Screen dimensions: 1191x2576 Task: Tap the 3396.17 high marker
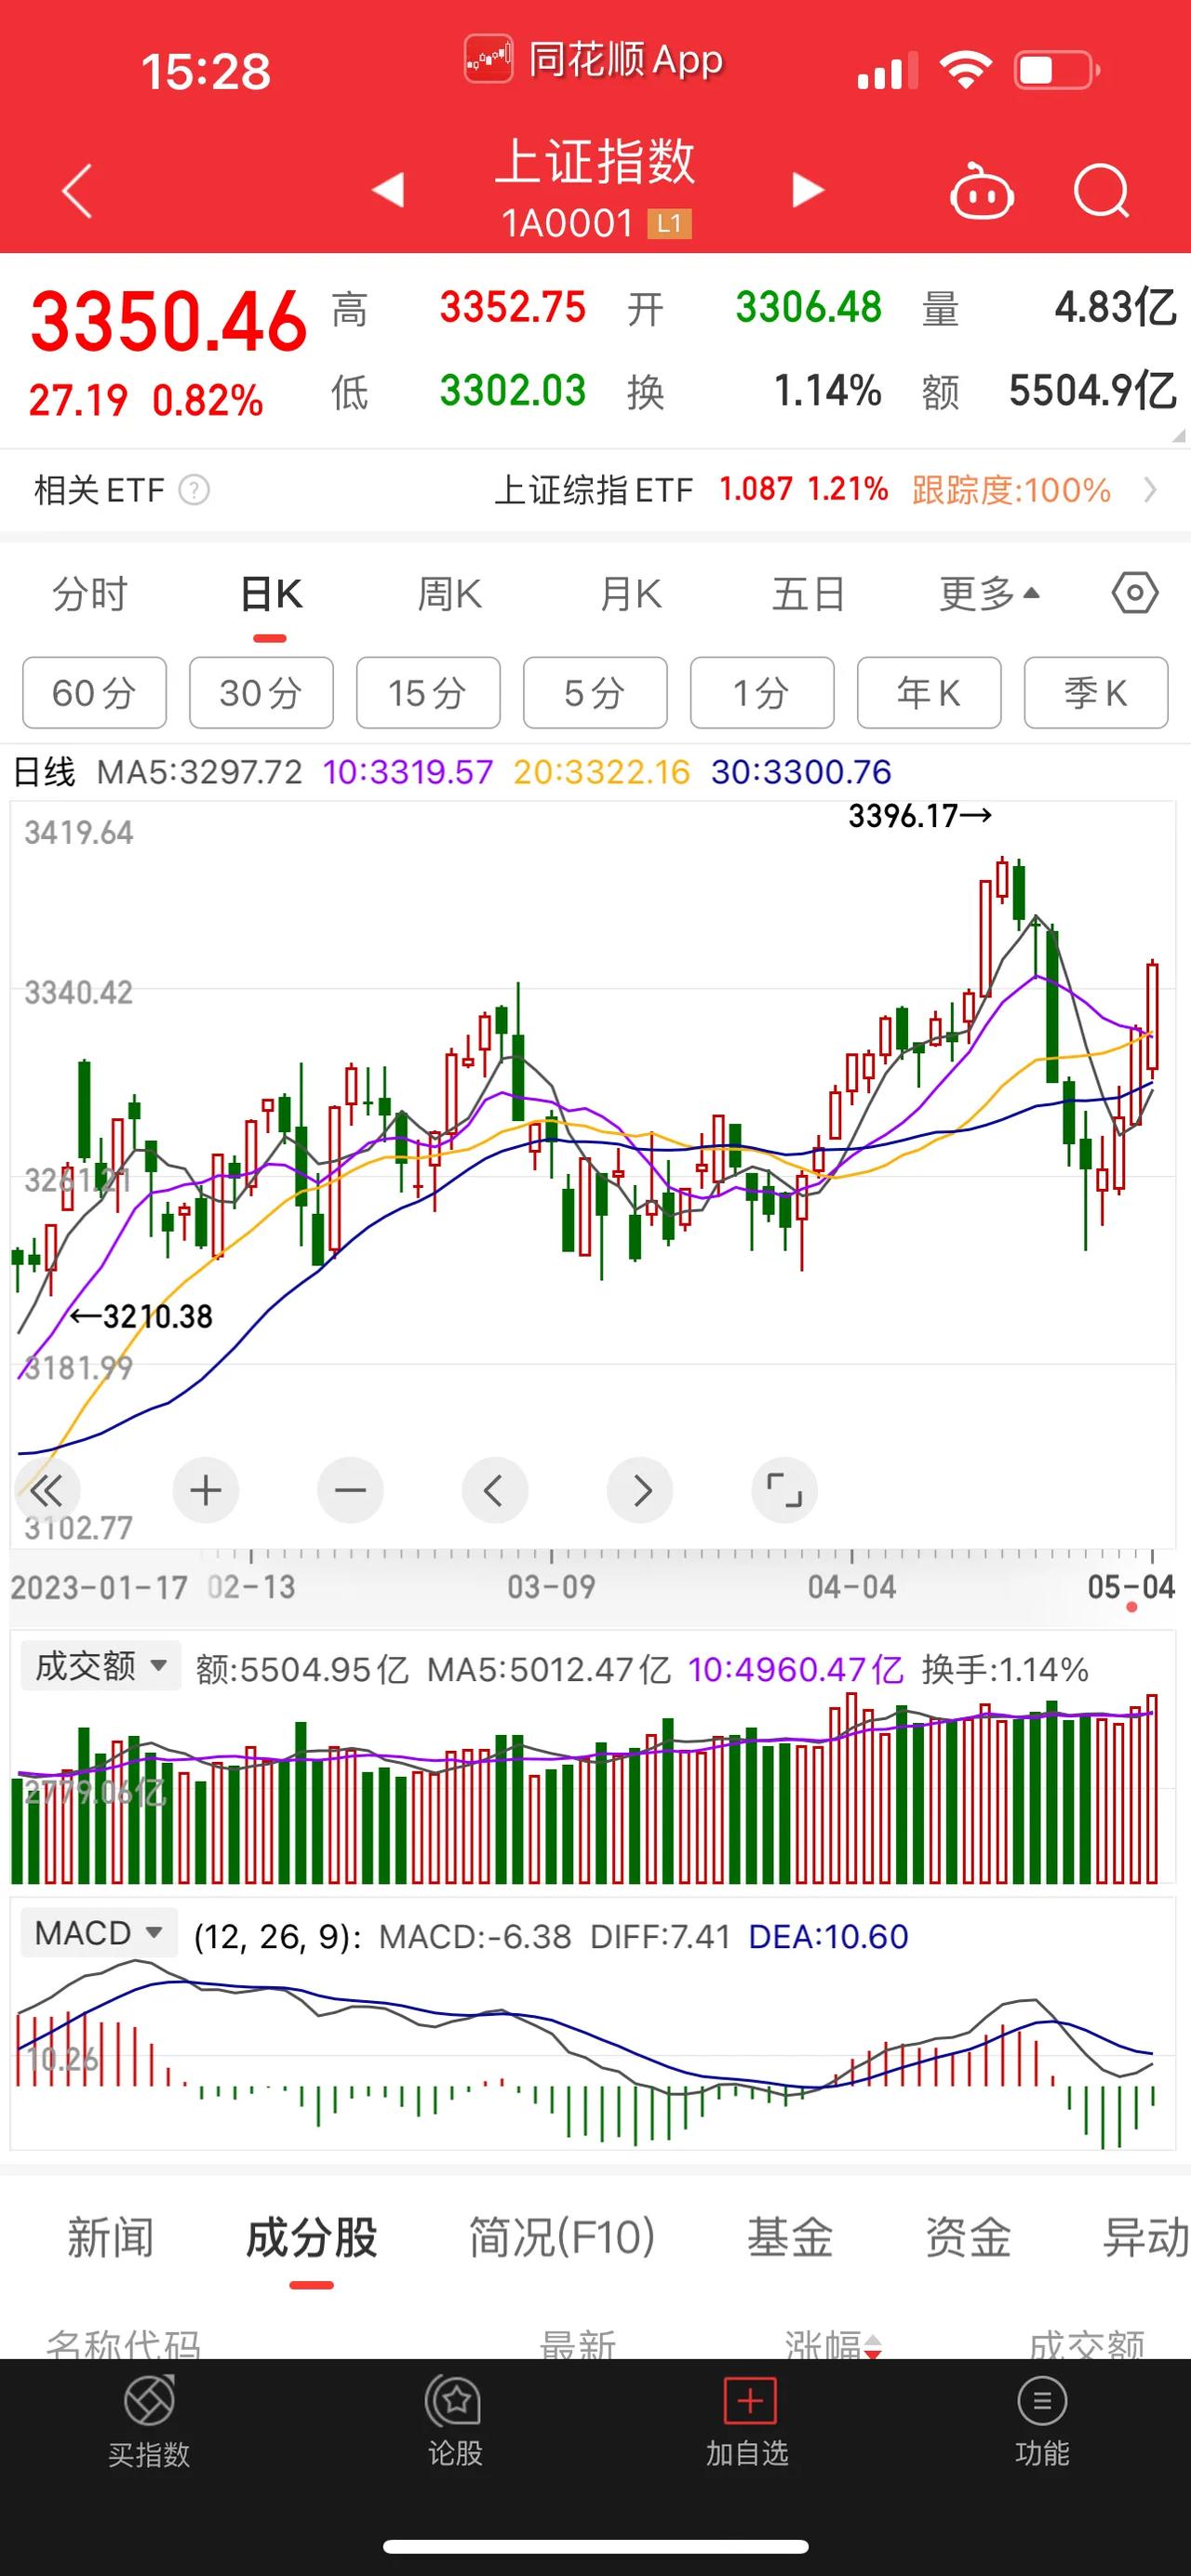click(920, 816)
